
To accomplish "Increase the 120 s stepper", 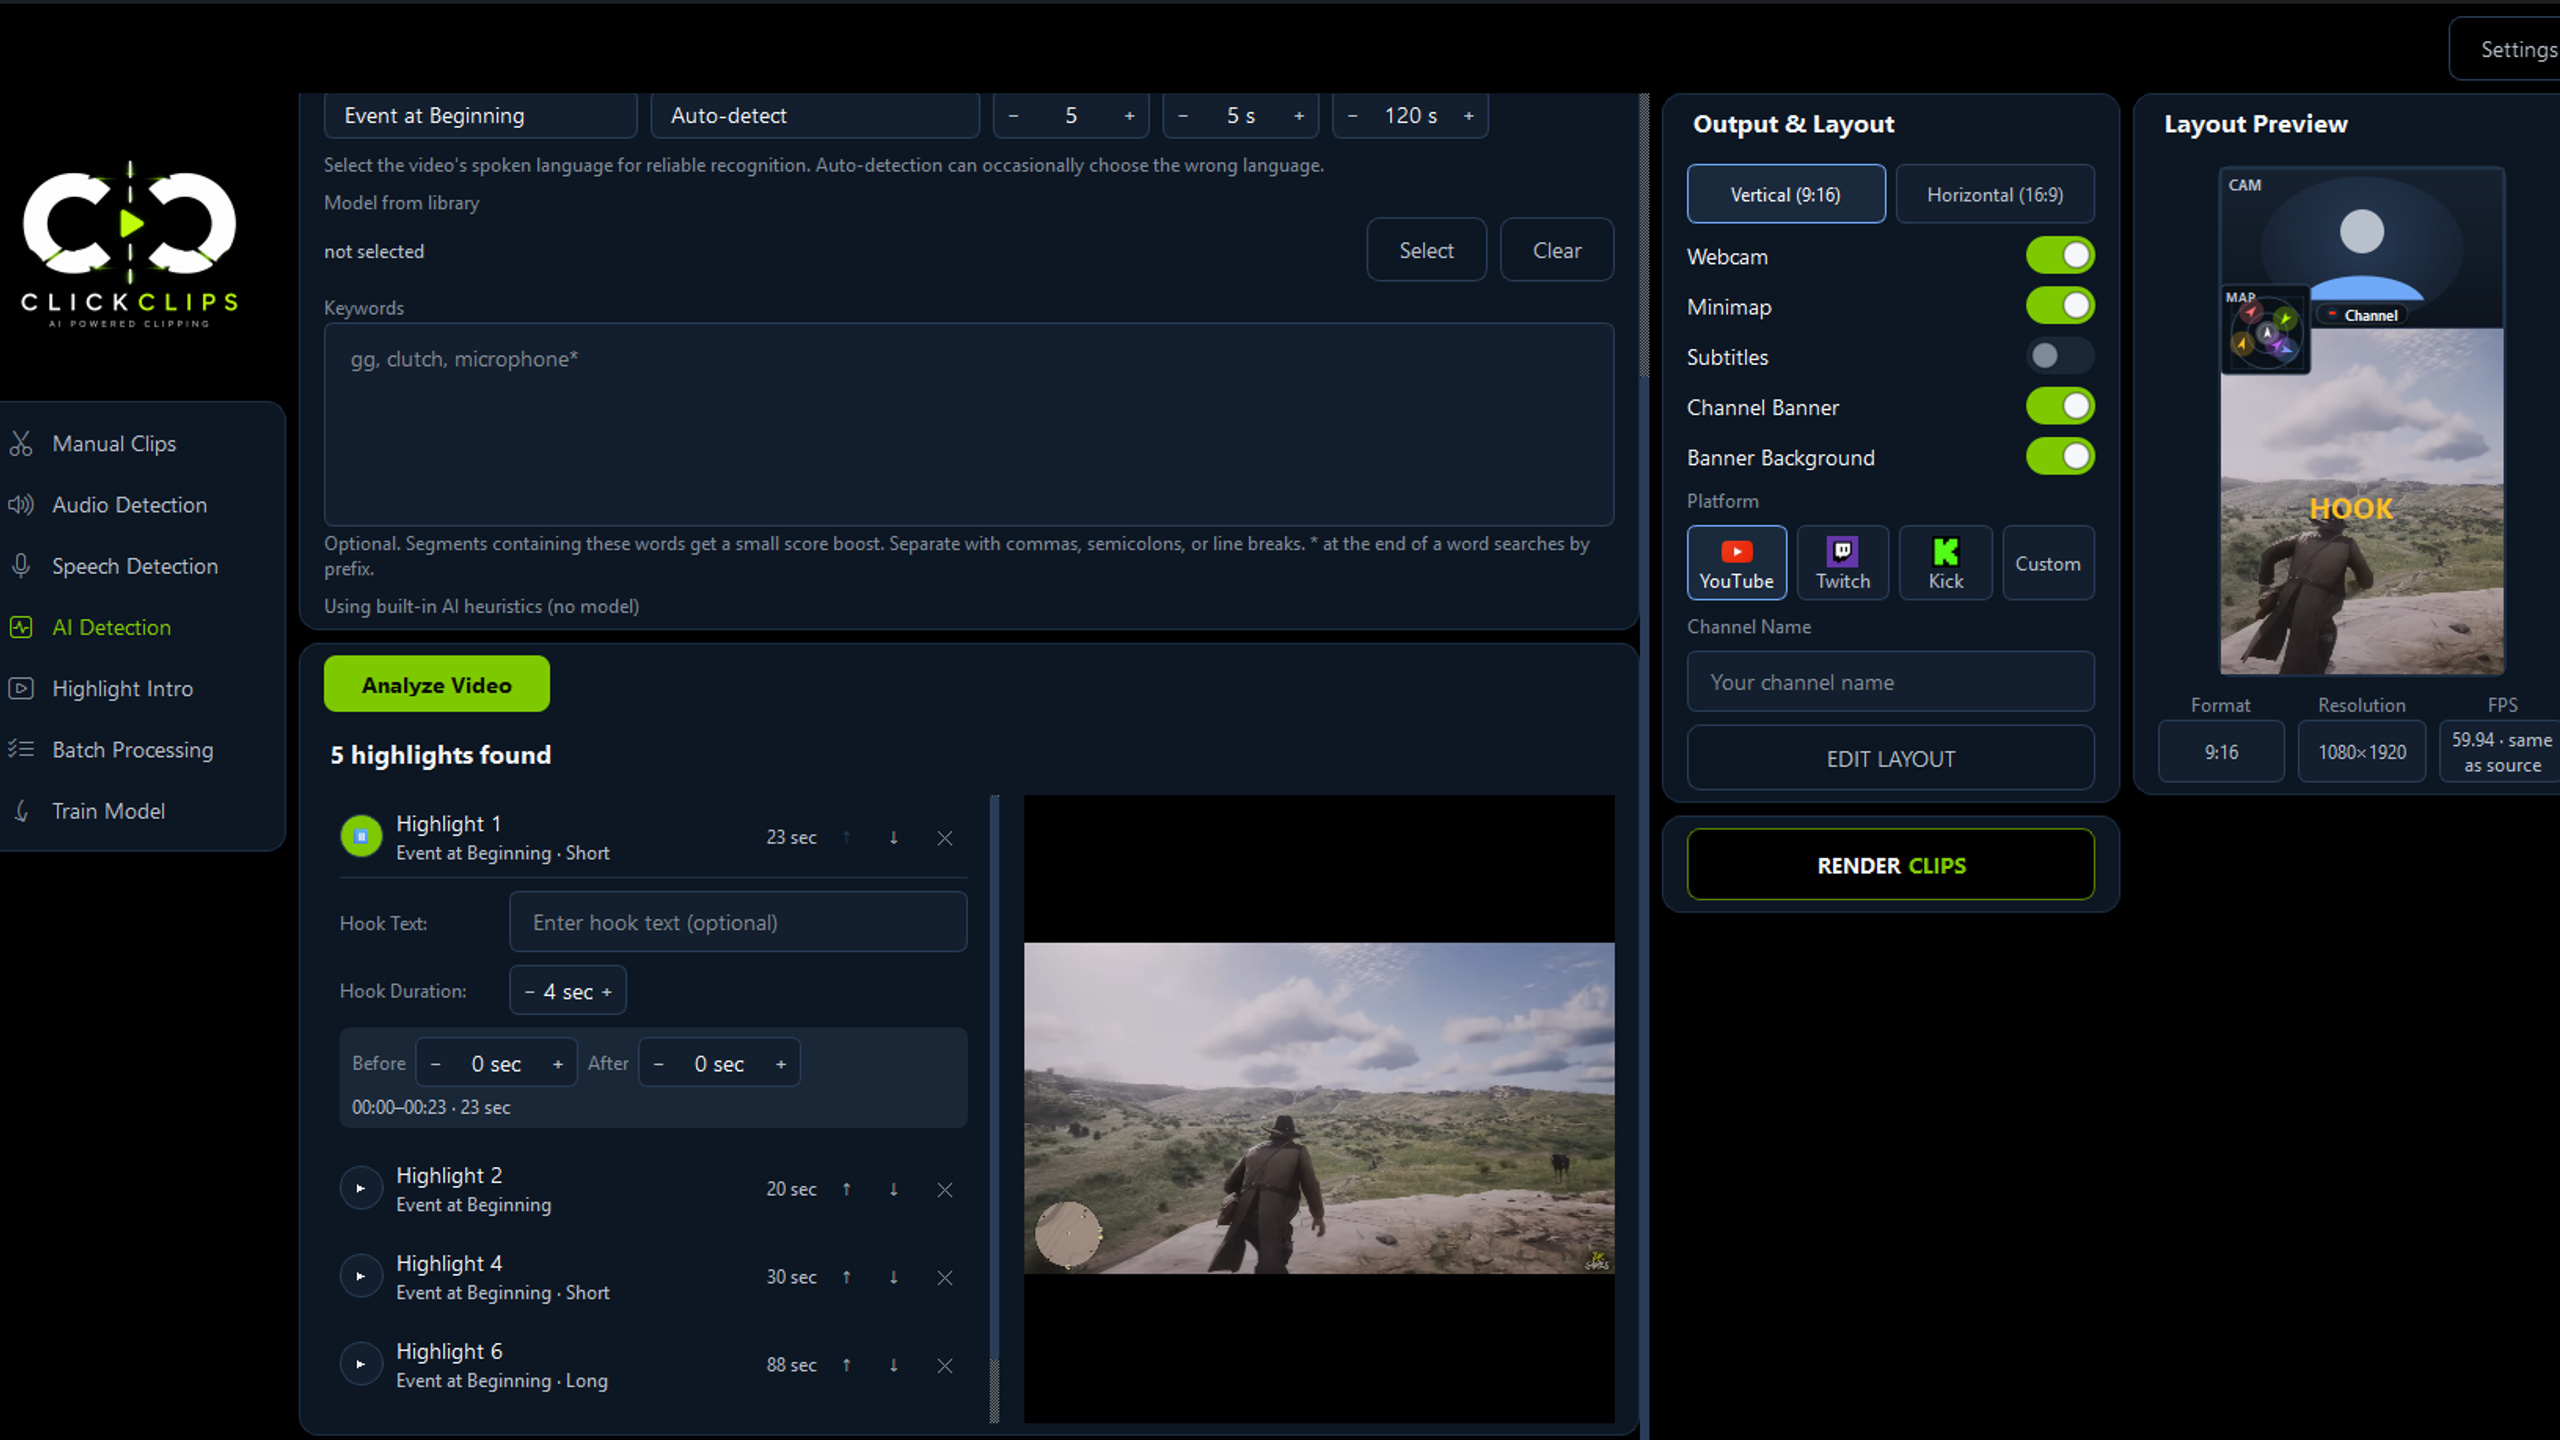I will [1469, 116].
